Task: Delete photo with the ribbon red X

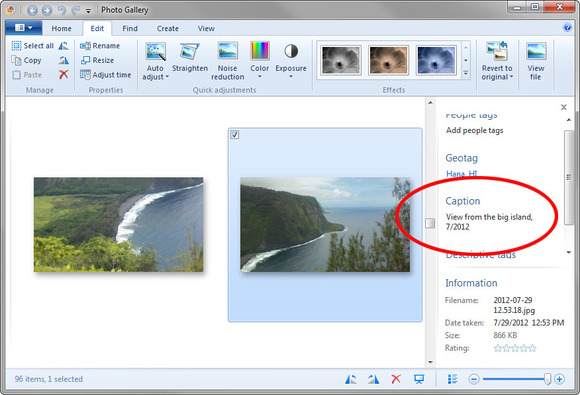Action: pos(64,75)
